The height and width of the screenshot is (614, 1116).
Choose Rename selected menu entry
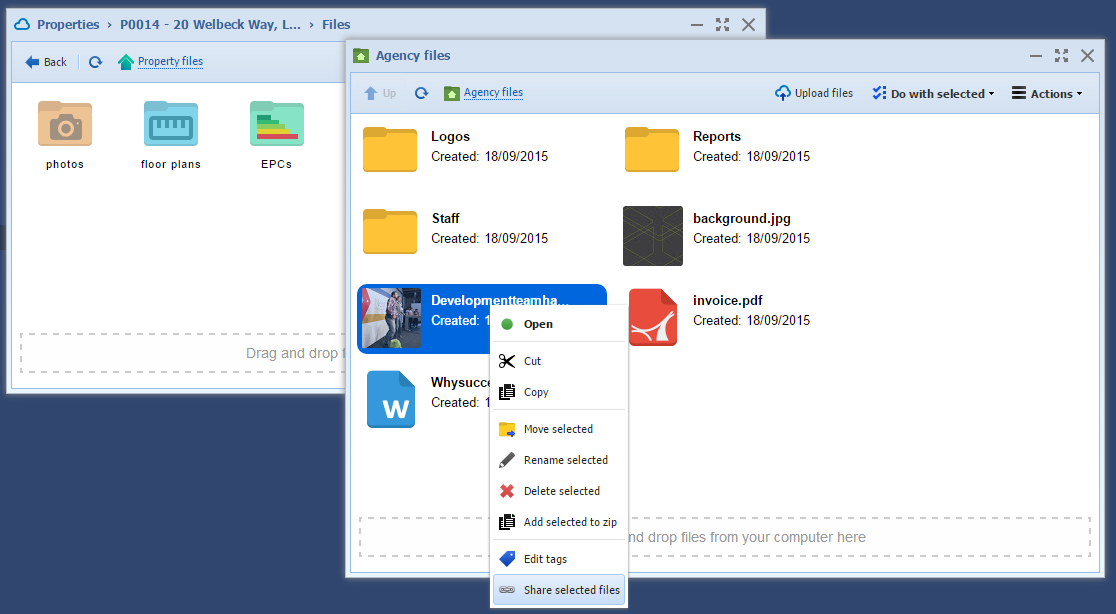tap(565, 460)
